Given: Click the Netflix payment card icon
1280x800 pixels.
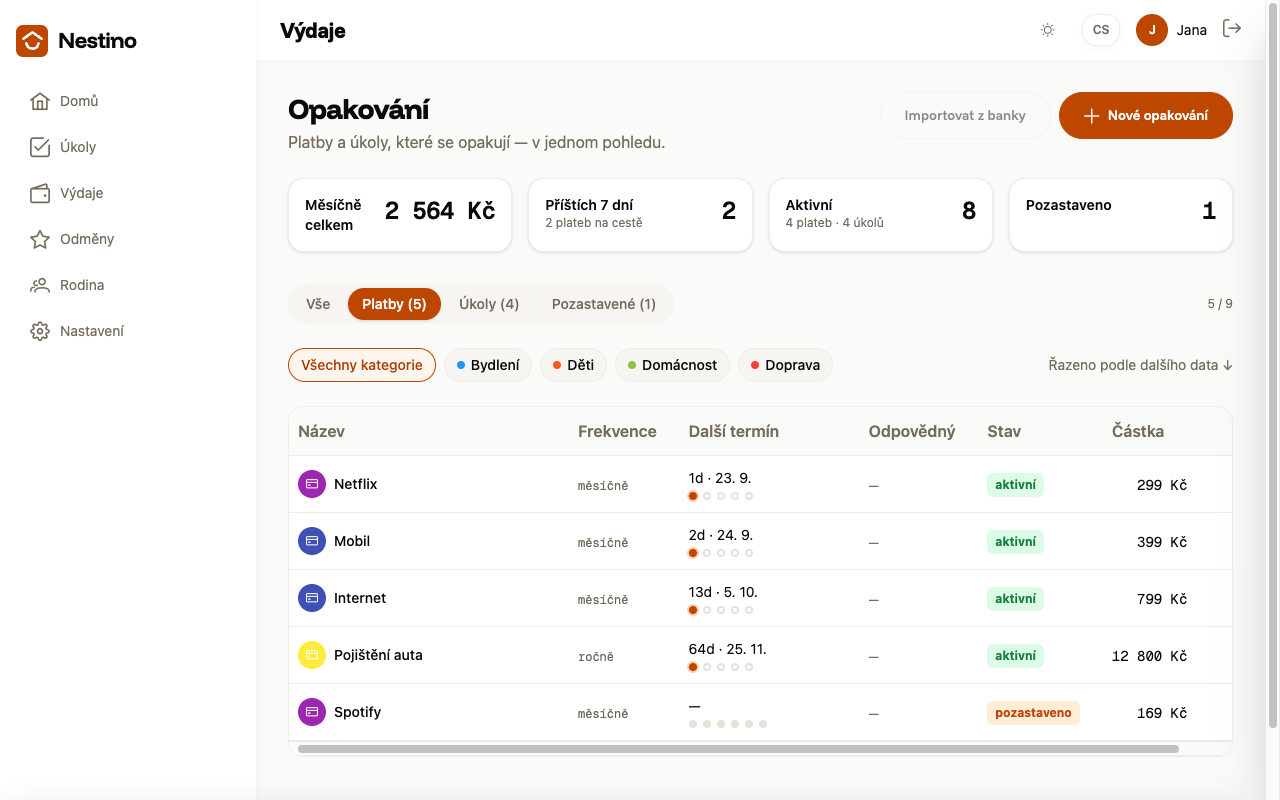Looking at the screenshot, I should pos(312,484).
